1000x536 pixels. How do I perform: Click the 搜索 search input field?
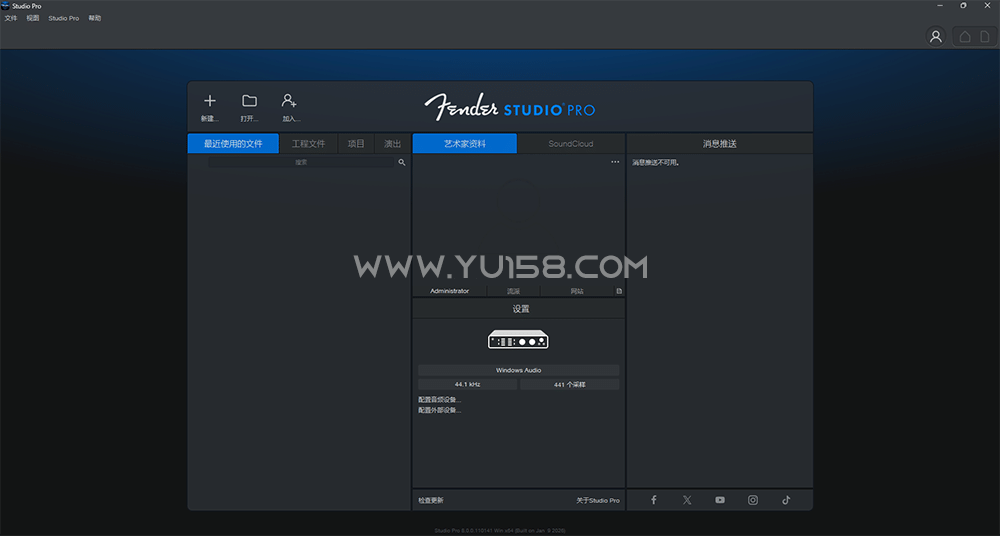click(x=301, y=163)
